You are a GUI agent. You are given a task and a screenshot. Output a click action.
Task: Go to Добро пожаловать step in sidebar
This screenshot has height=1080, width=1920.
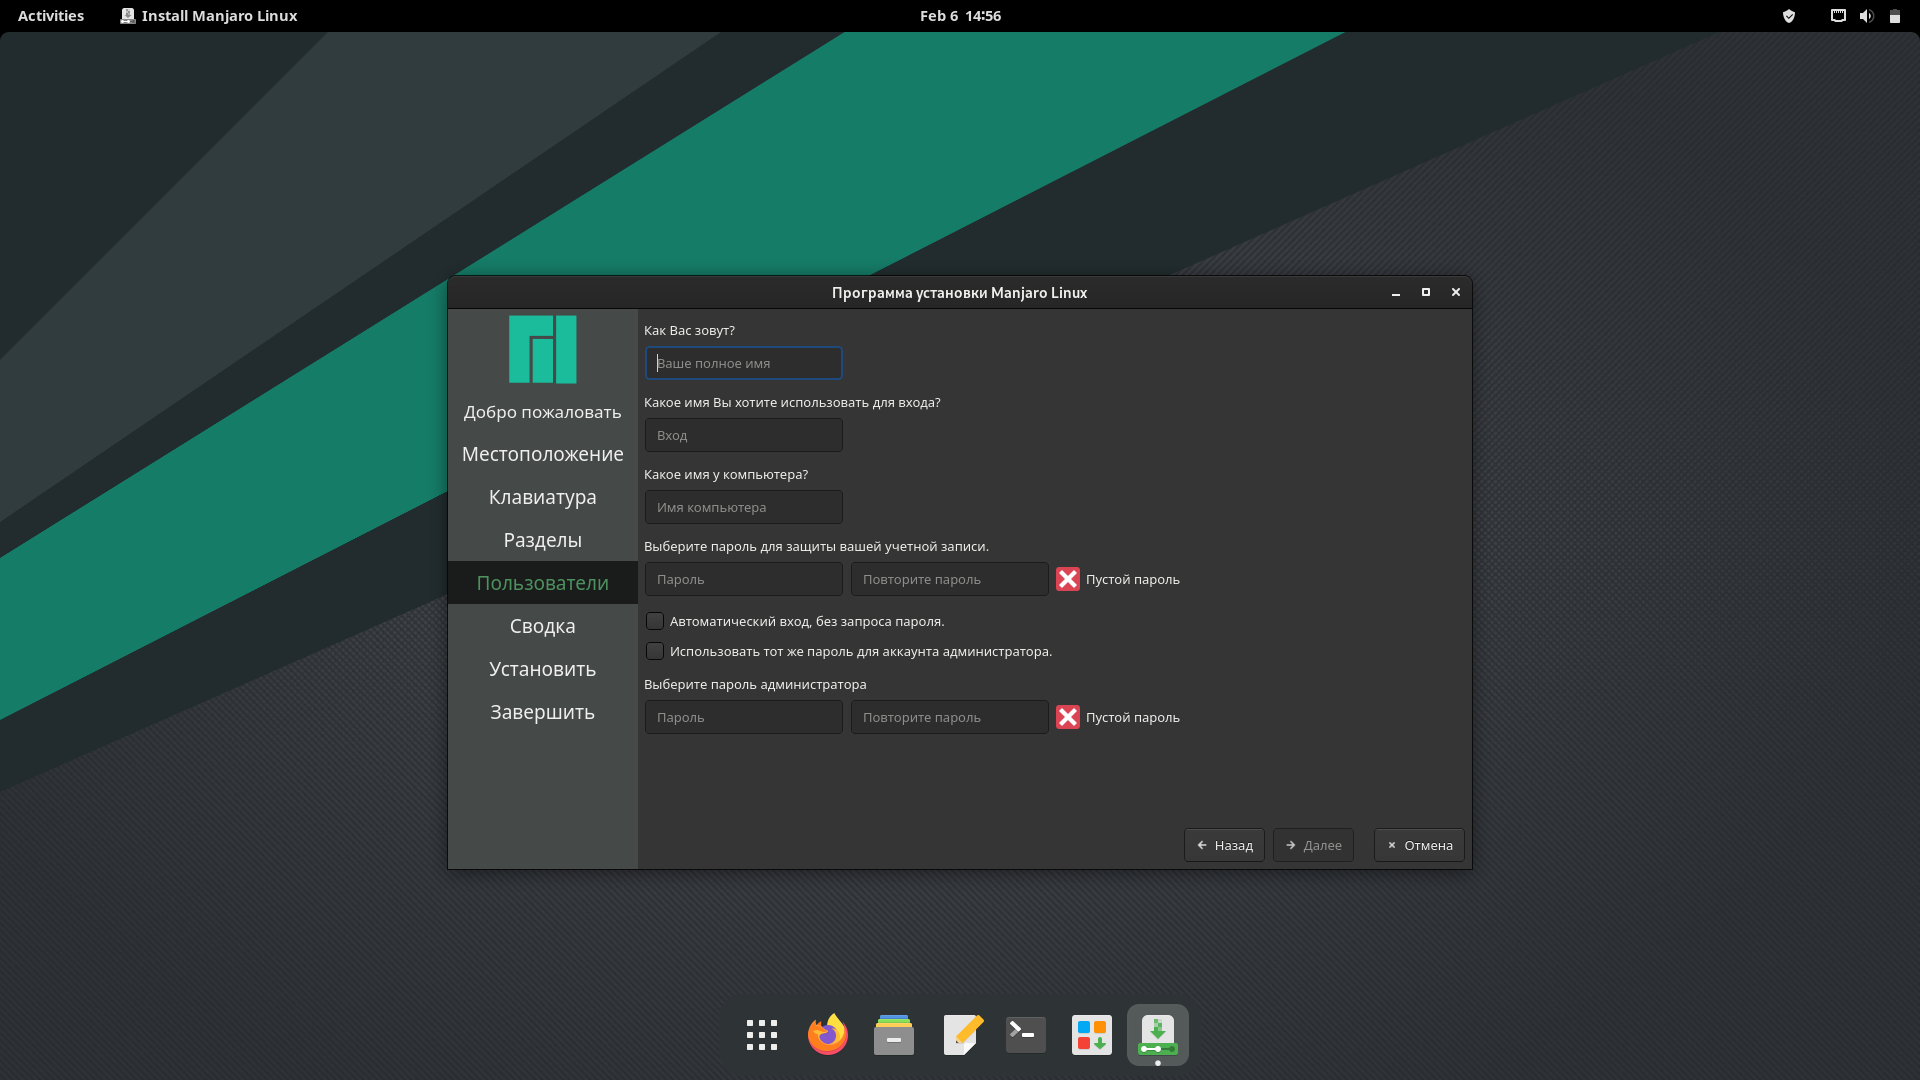point(543,412)
